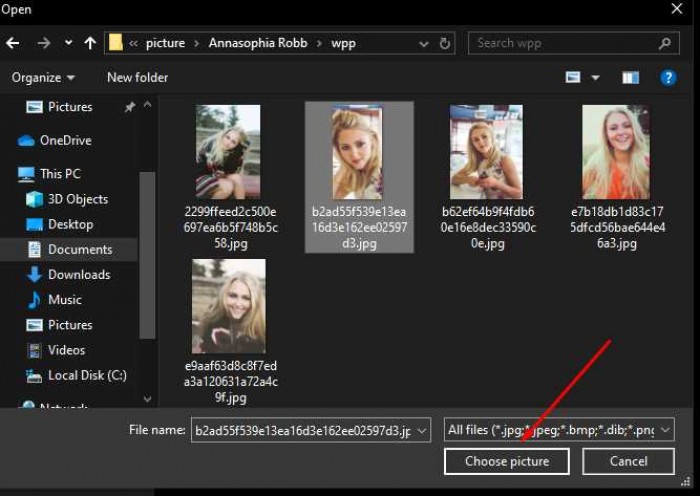Expand the chevron after 'Annasophia Robb'
The width and height of the screenshot is (700, 496).
point(319,43)
